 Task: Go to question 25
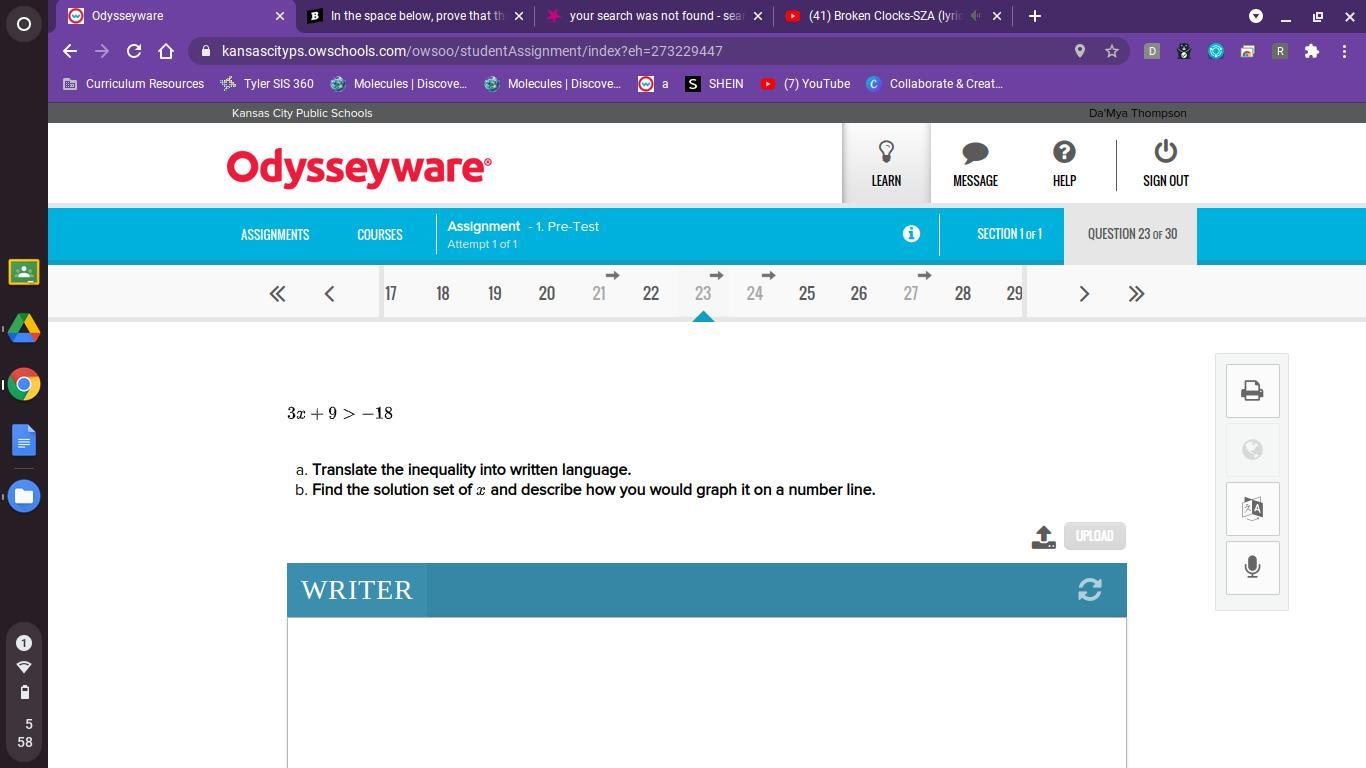(x=807, y=294)
